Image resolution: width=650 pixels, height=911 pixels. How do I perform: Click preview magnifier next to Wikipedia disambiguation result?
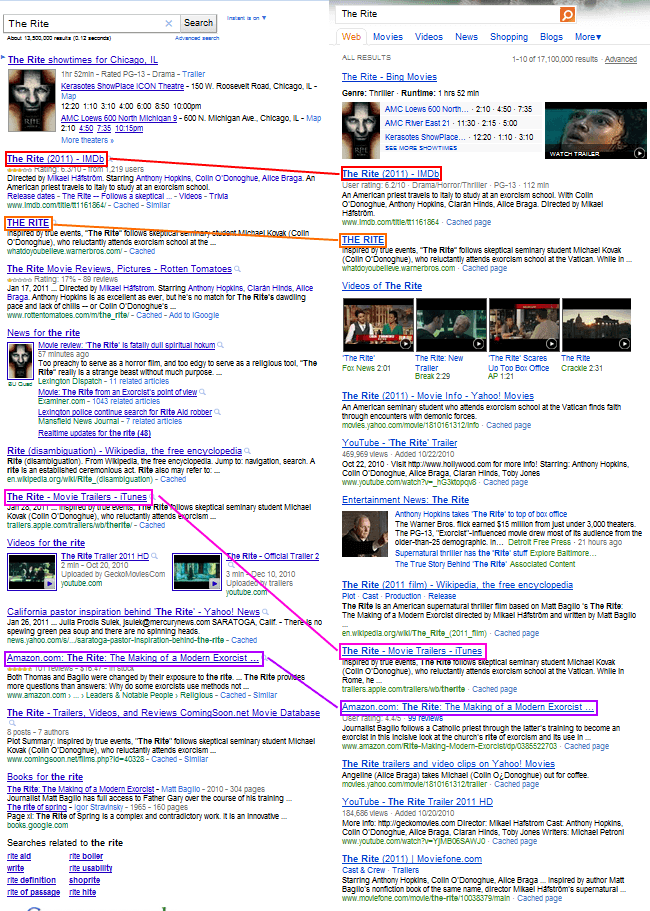click(x=247, y=451)
